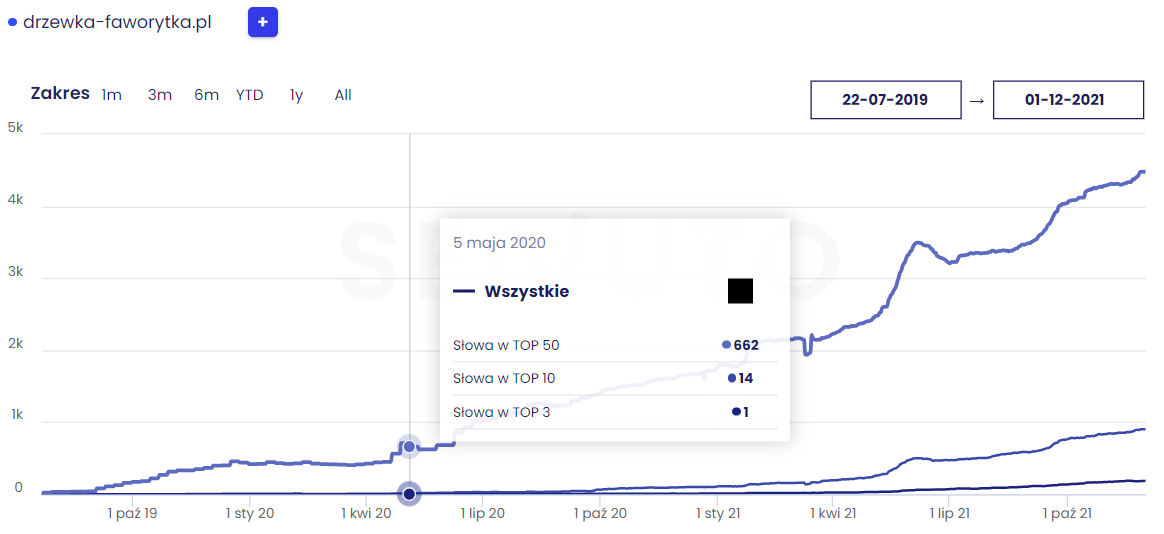
Task: Click the TOP 3 data point marker
Action: [x=408, y=494]
